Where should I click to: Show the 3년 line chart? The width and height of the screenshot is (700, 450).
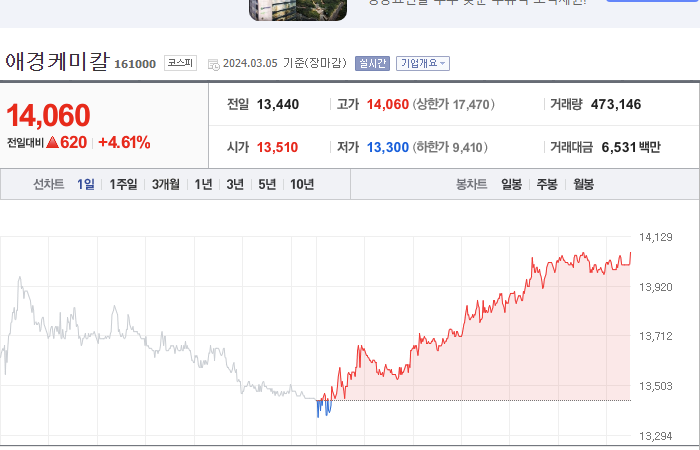pos(235,184)
